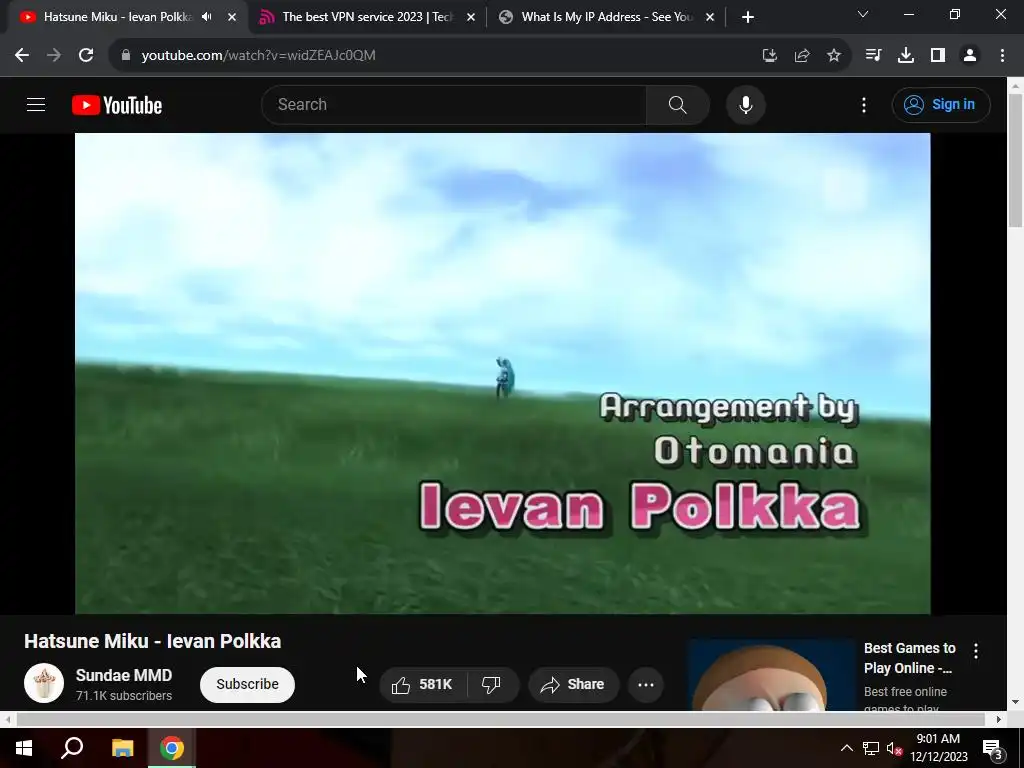This screenshot has width=1024, height=768.
Task: Click the scroll right arrow
Action: tap(999, 719)
